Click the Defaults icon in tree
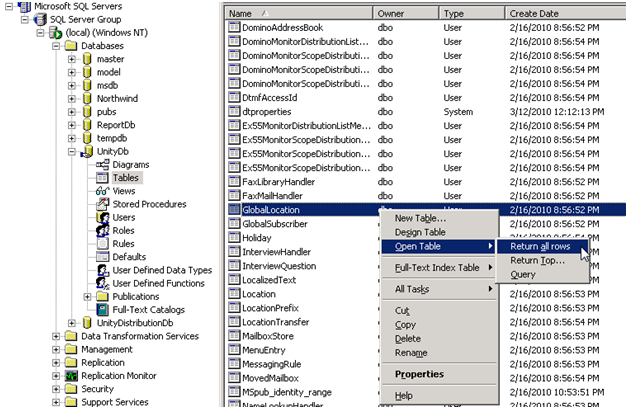Image resolution: width=628 pixels, height=409 pixels. click(103, 257)
